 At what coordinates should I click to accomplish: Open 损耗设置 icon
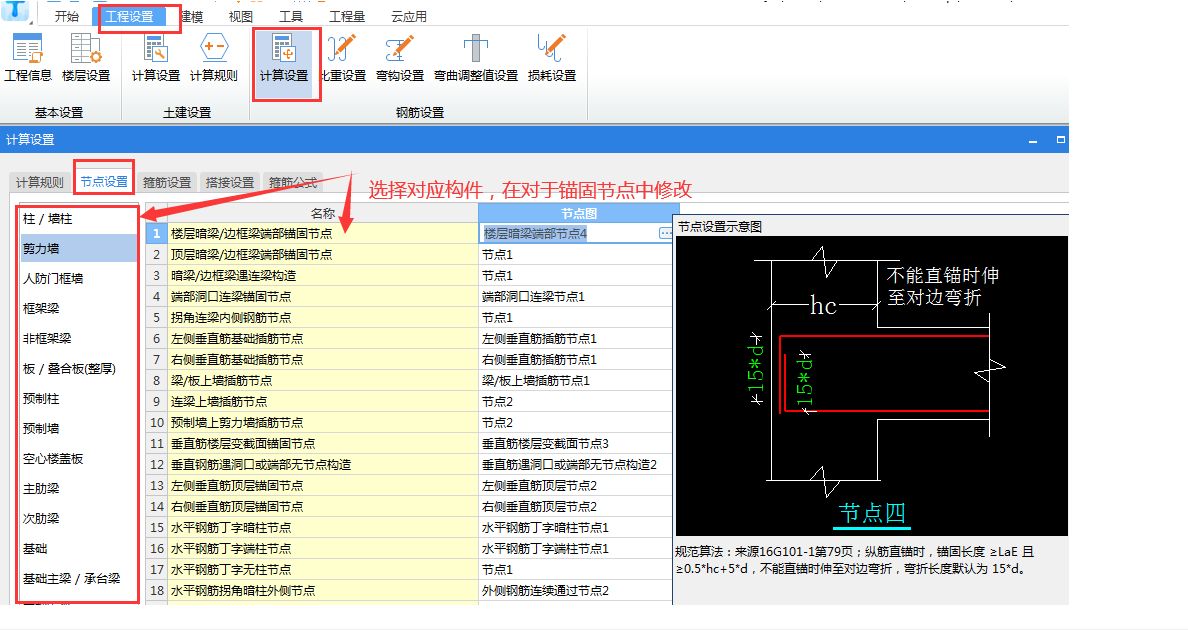point(552,58)
